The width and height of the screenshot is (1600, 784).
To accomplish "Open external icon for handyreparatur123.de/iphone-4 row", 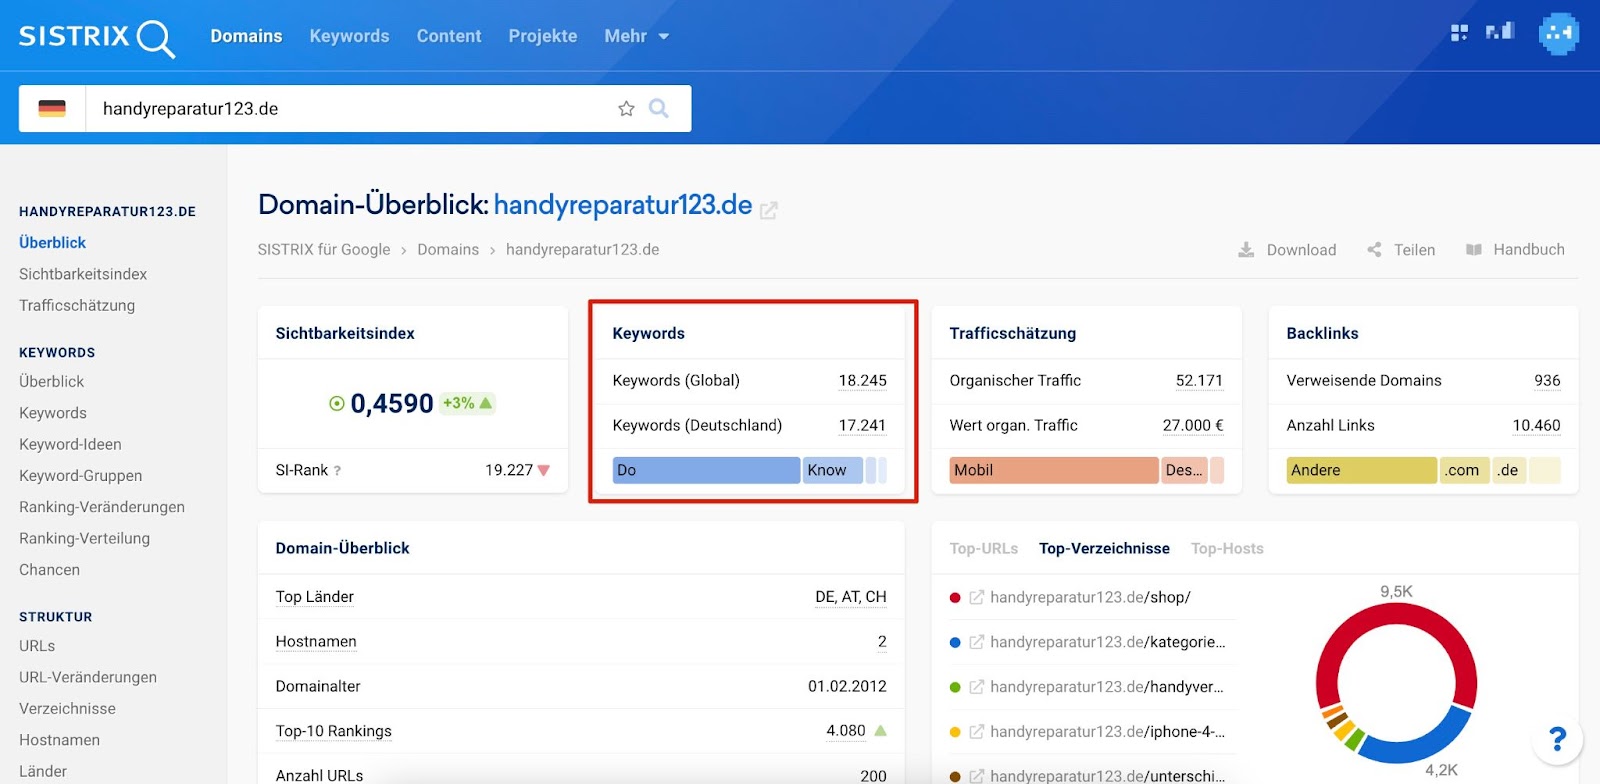I will pos(977,733).
